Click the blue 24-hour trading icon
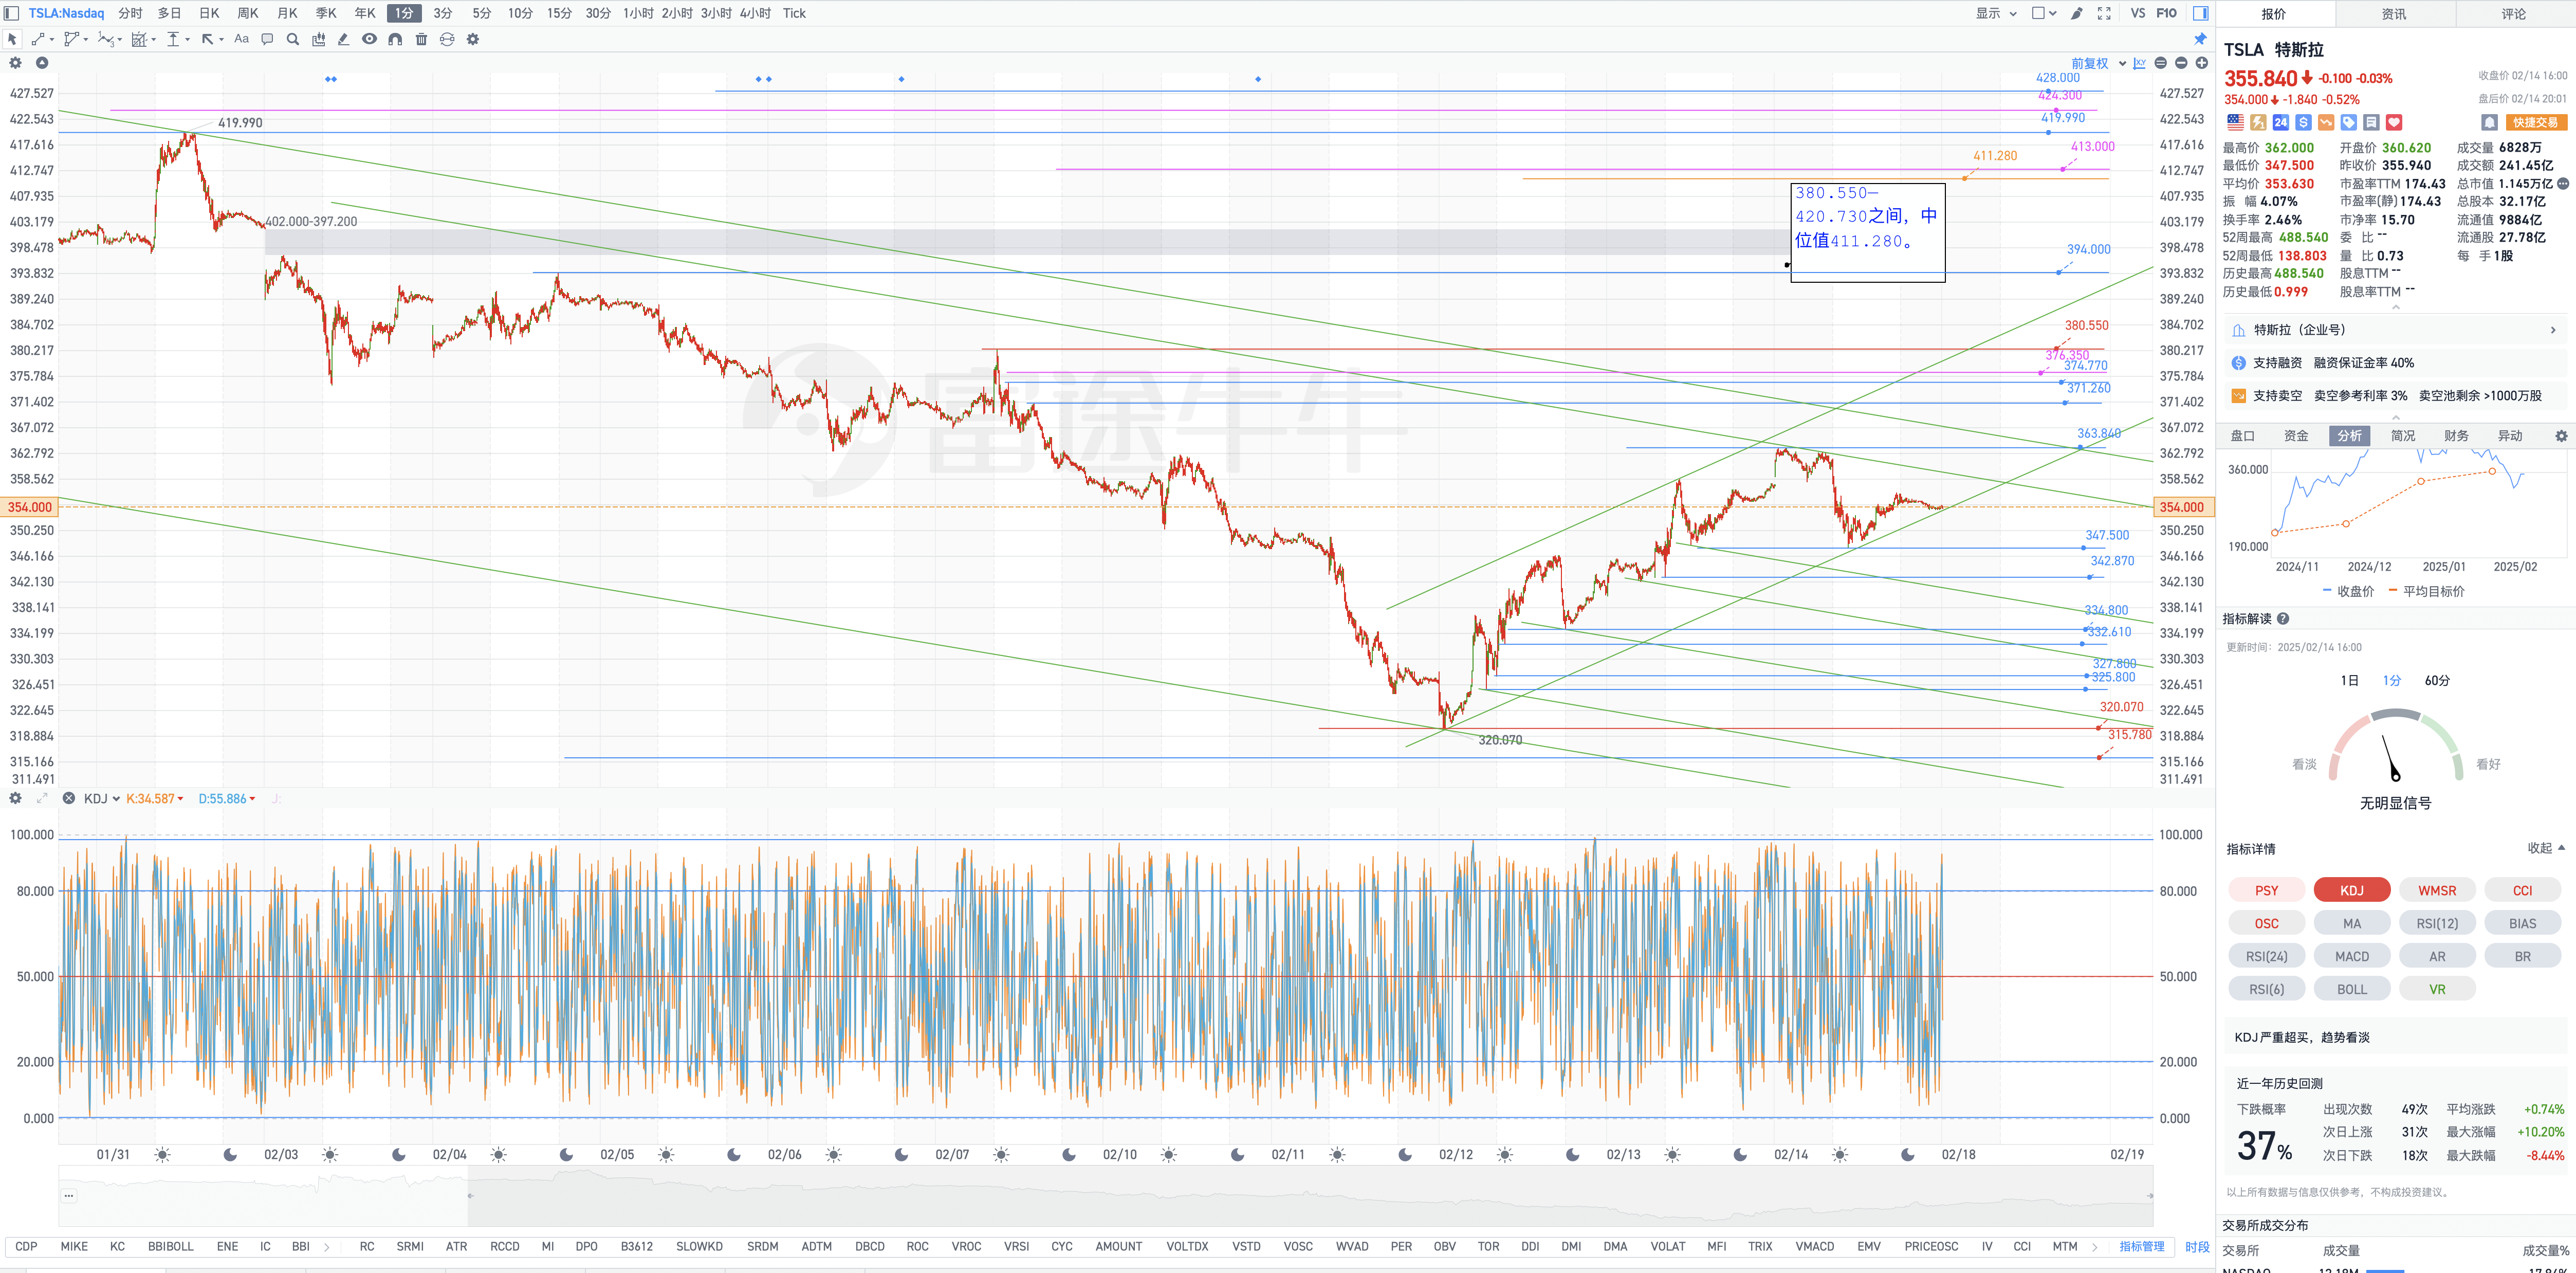Viewport: 2576px width, 1273px height. tap(2280, 122)
